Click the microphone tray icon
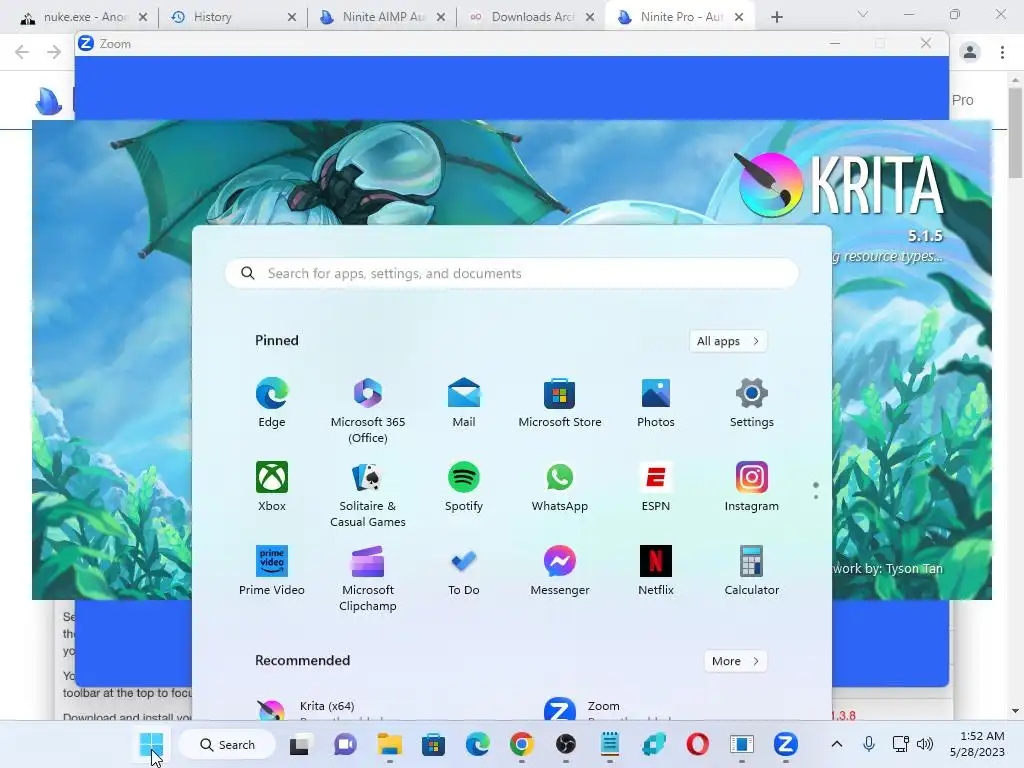The image size is (1024, 768). 869,744
